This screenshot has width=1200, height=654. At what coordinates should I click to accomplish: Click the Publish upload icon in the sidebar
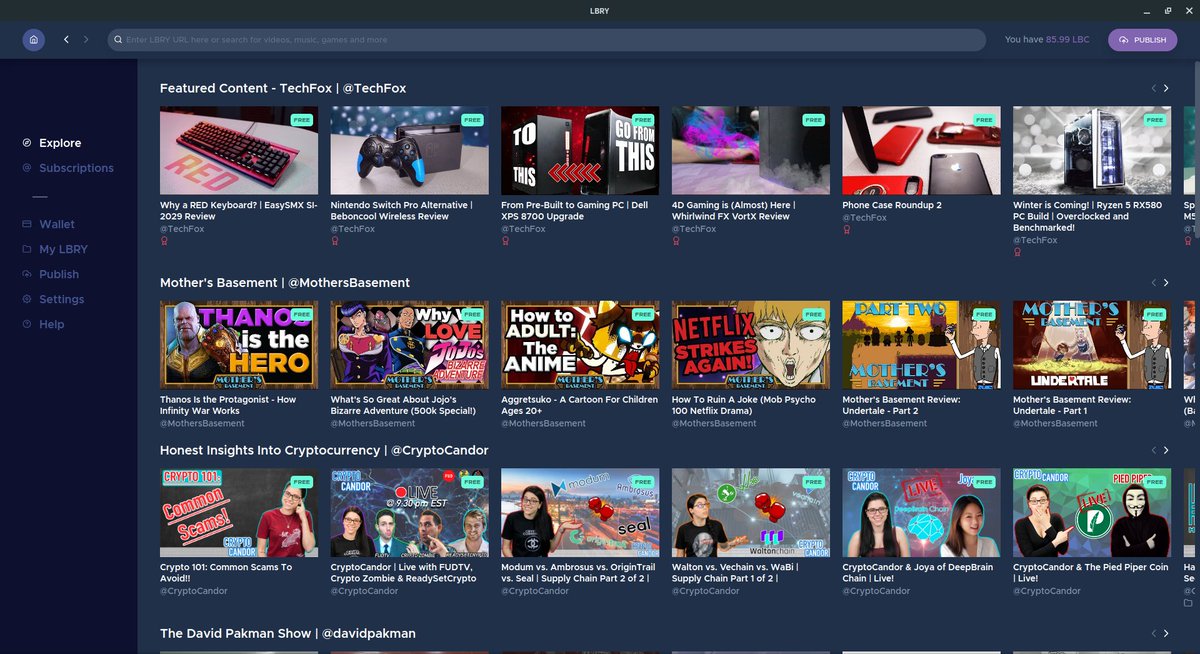pyautogui.click(x=27, y=274)
